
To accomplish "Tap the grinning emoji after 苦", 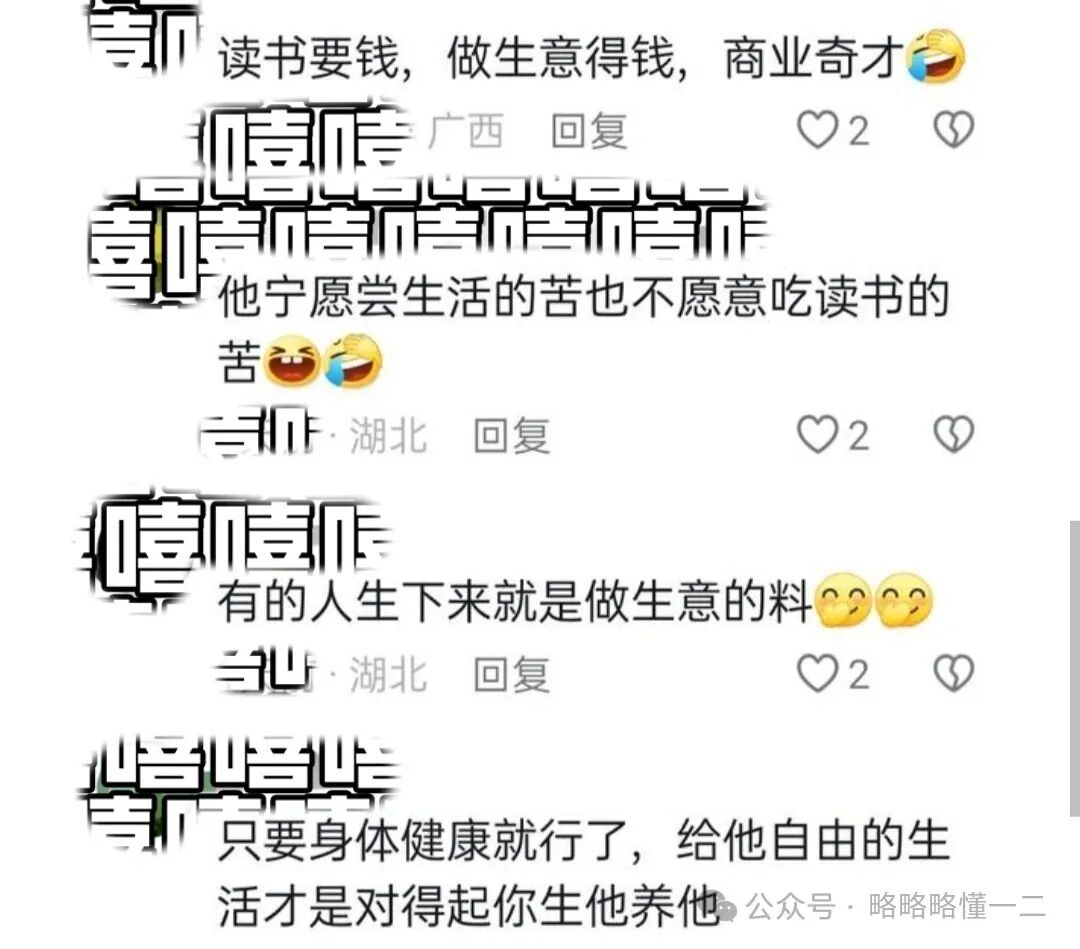I will [293, 360].
